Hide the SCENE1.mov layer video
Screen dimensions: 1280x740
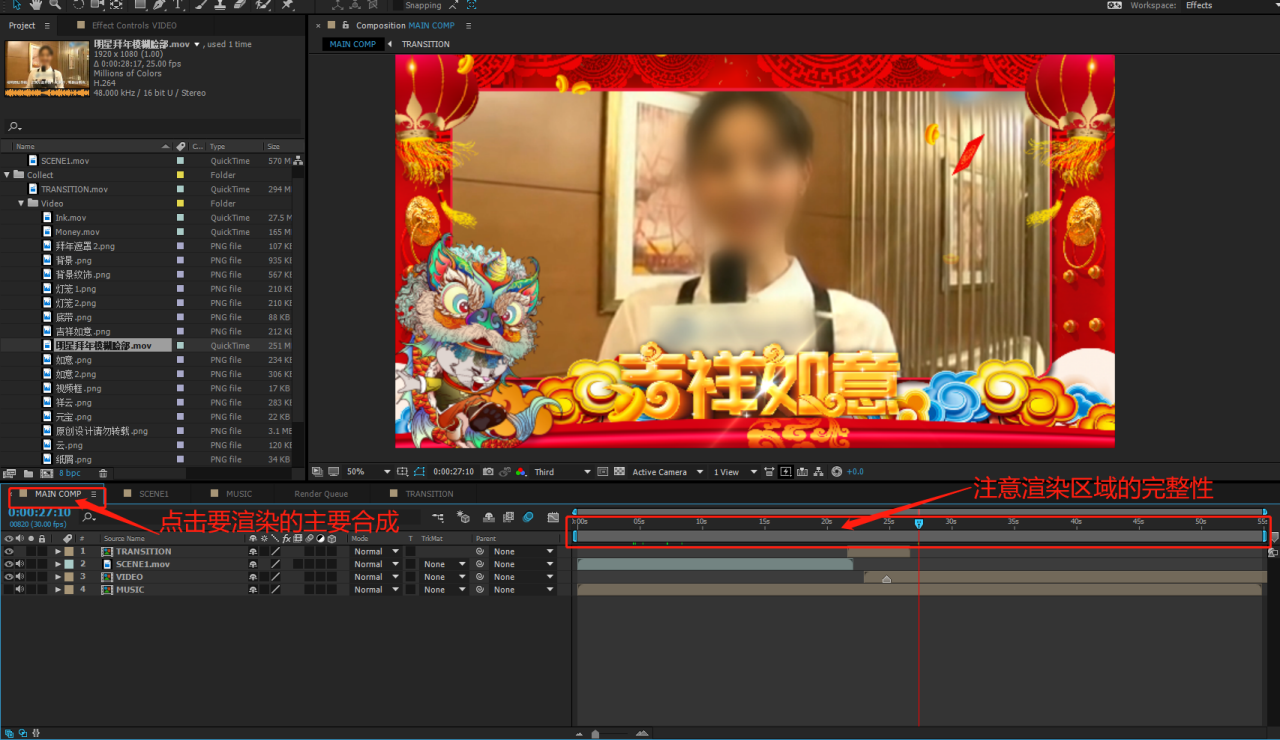pyautogui.click(x=9, y=564)
